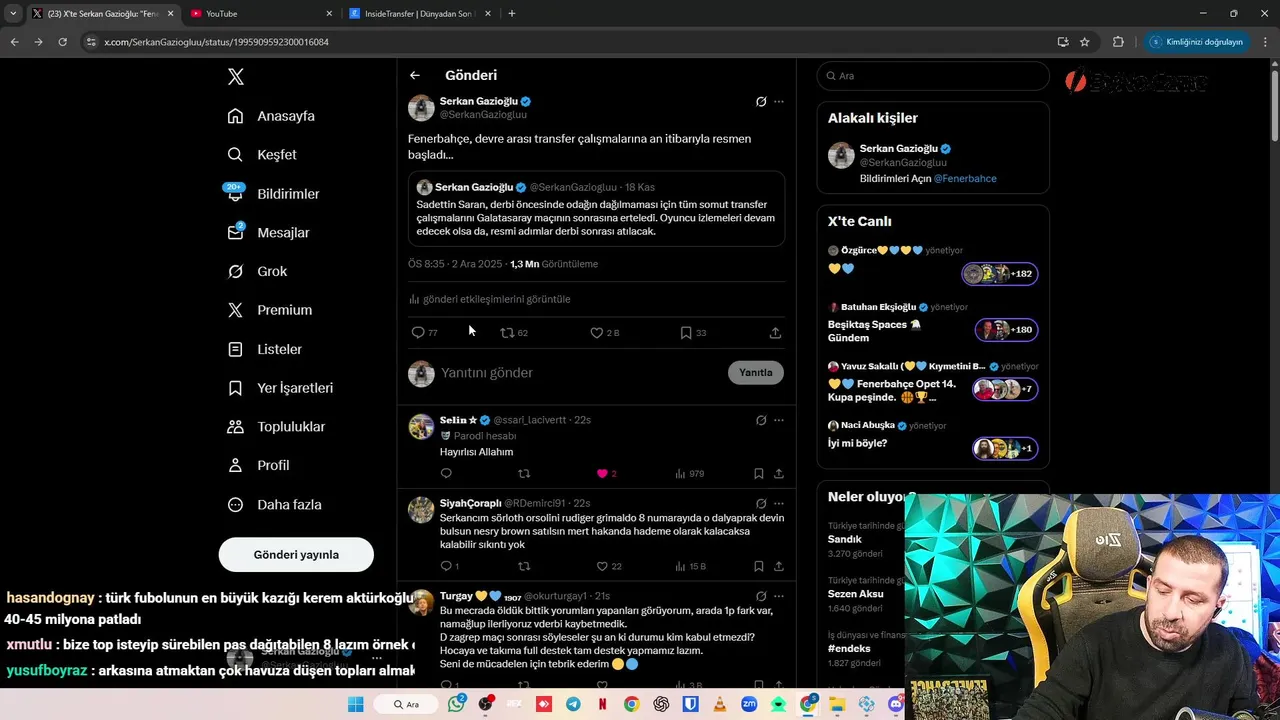Bookmark SiyahÇoraplı's reply
This screenshot has height=720, width=1280.
(x=759, y=567)
